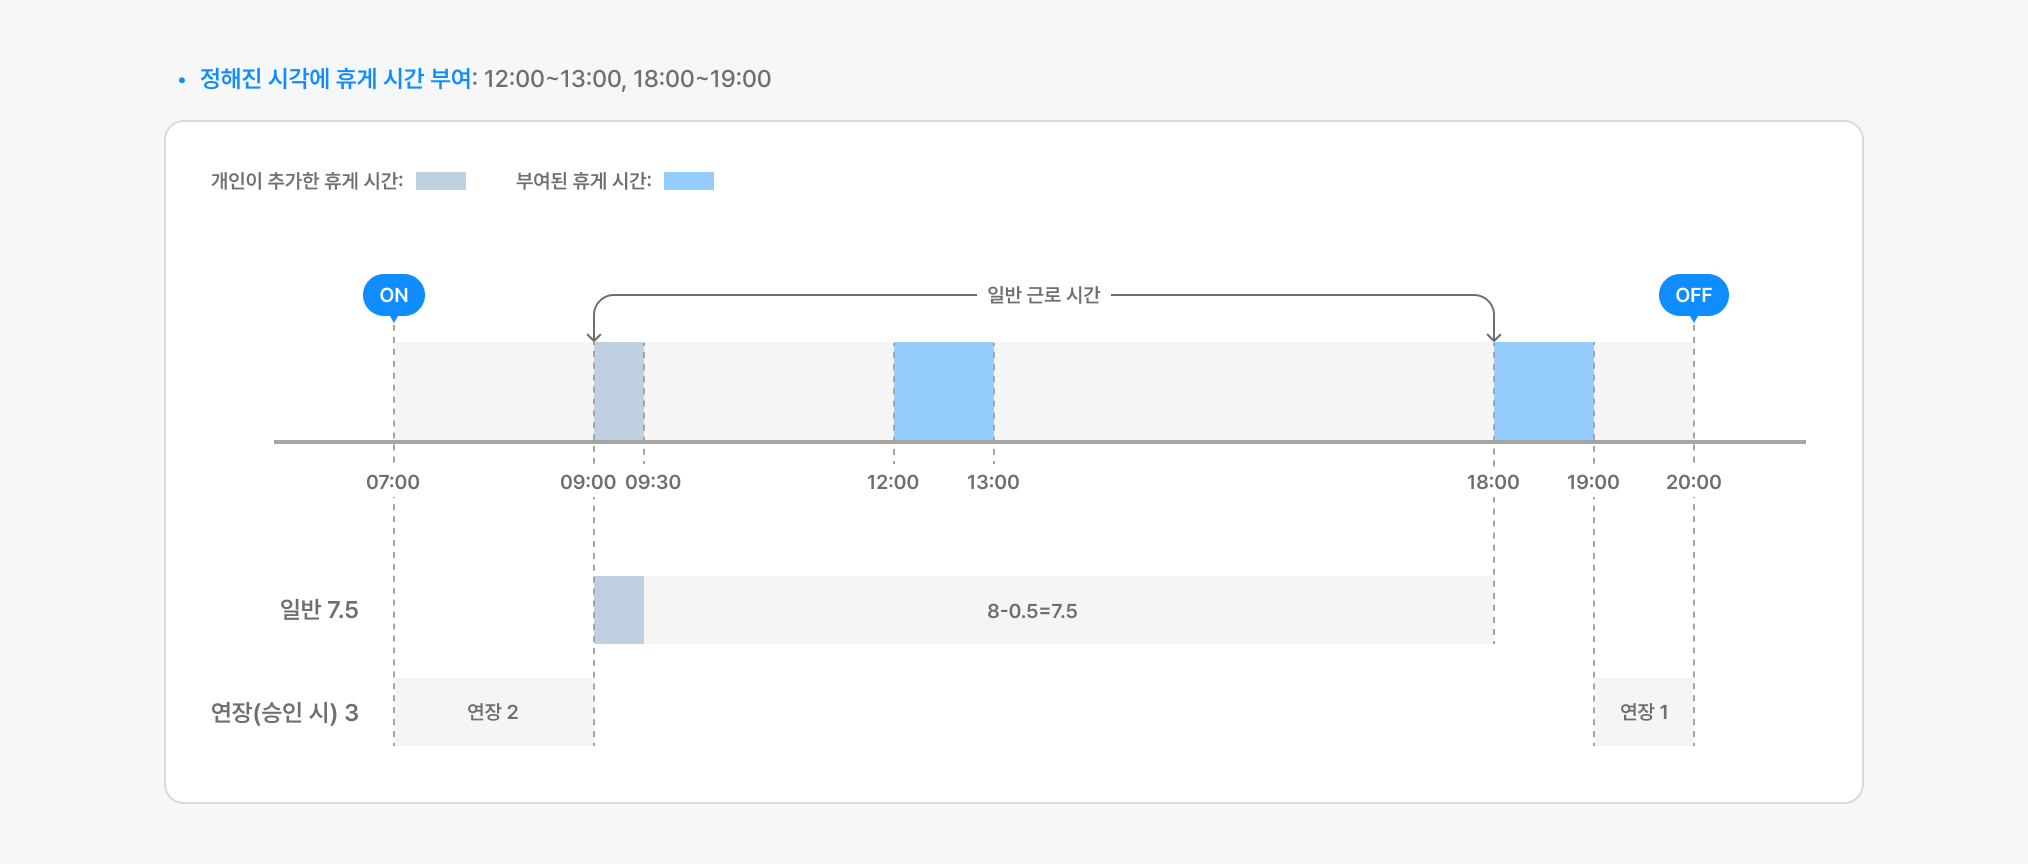The width and height of the screenshot is (2028, 864).
Task: Click the blue heading 정해진 시각에 휴게 시간 부여
Action: tap(336, 79)
